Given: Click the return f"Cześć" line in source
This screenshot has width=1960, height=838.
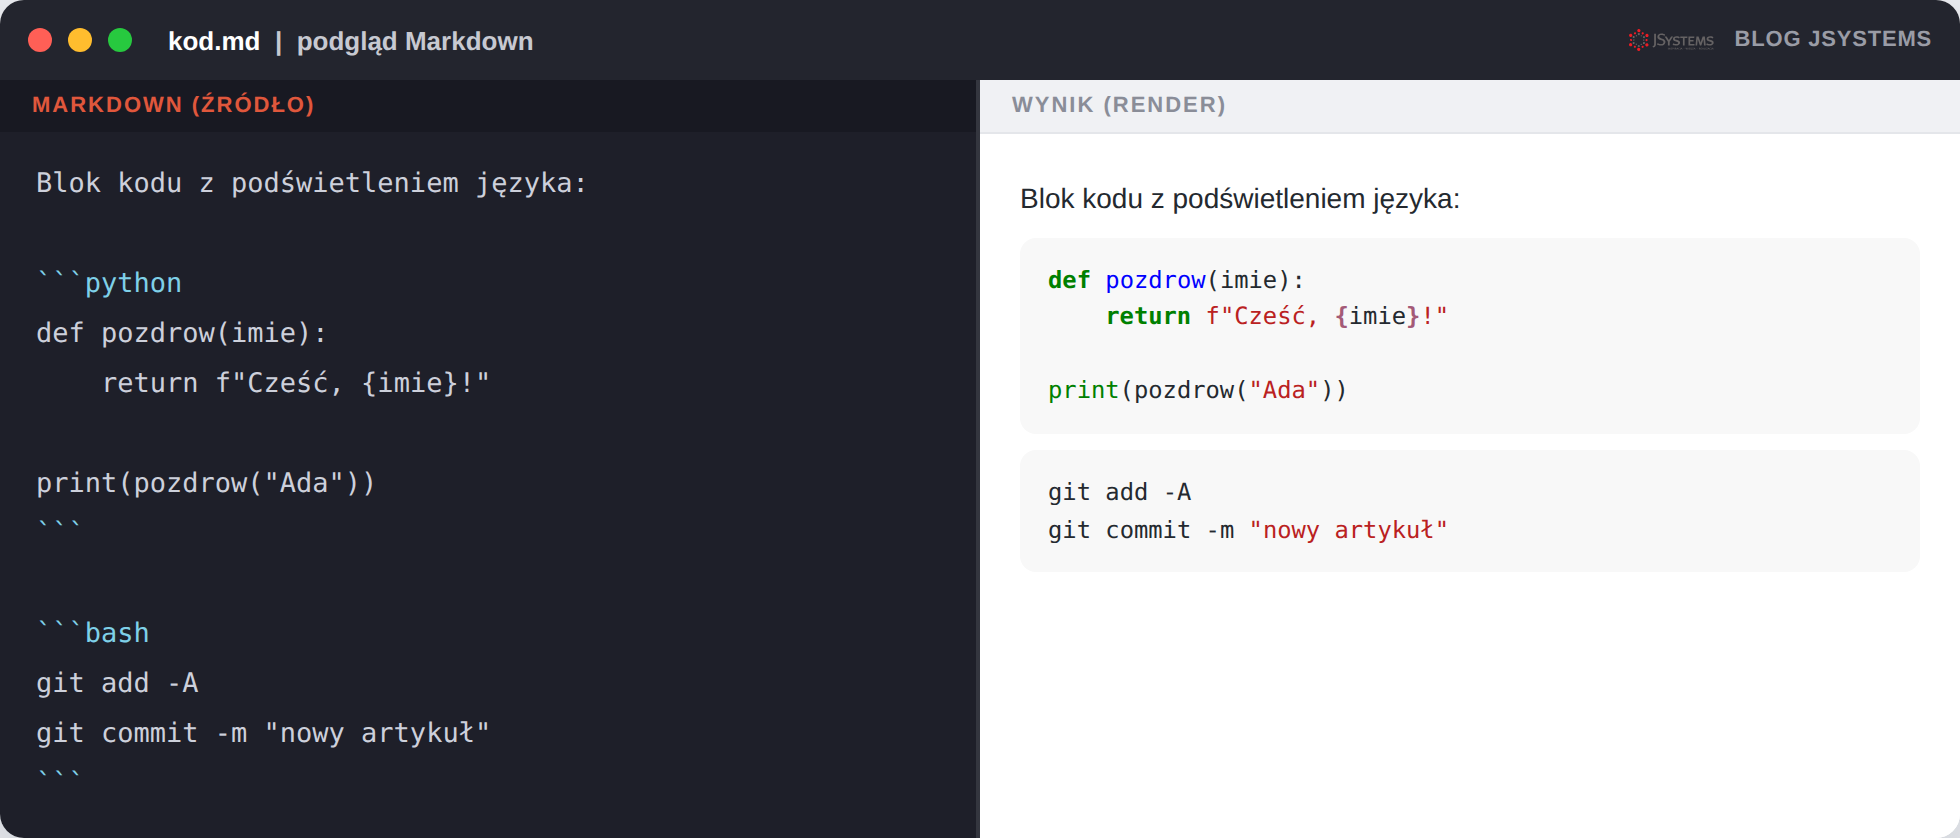Looking at the screenshot, I should pos(295,383).
